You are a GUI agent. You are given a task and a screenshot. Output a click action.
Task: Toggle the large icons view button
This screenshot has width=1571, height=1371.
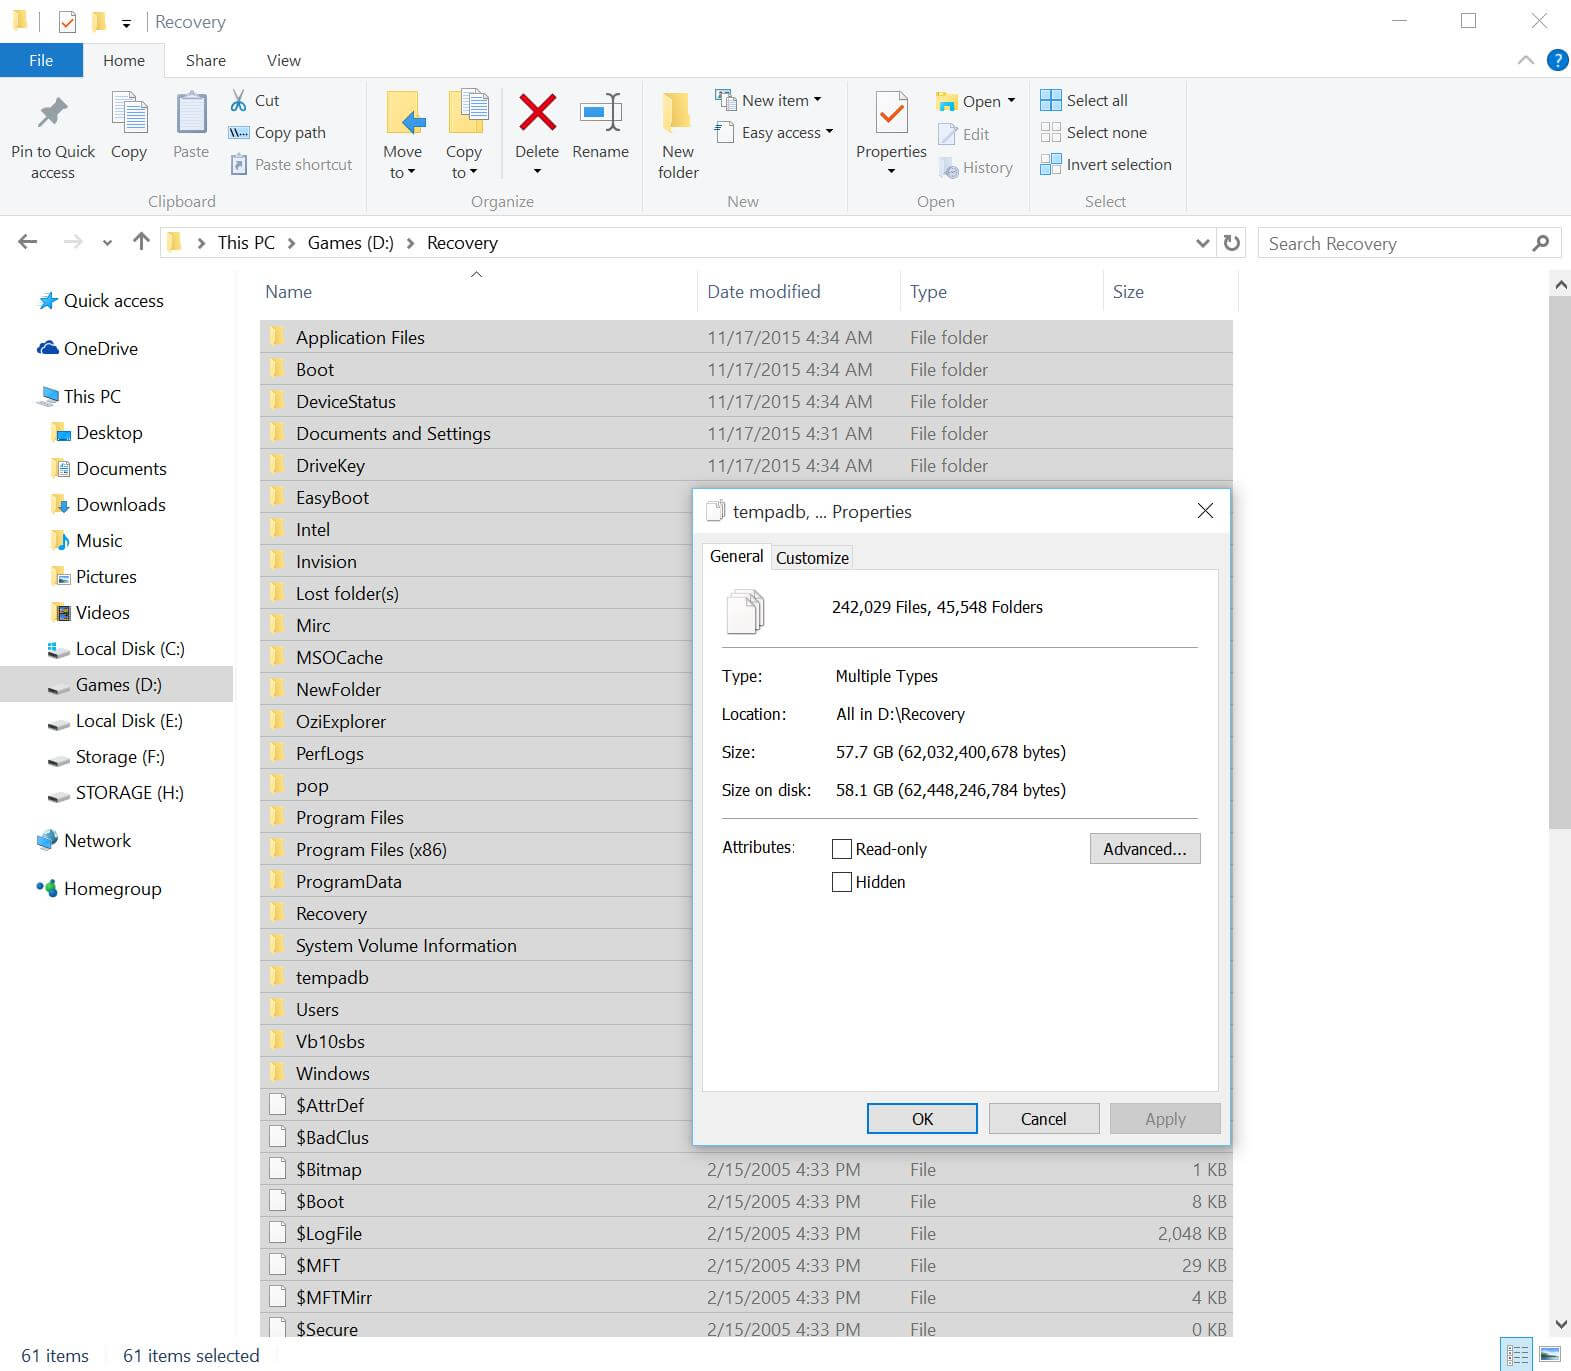coord(1549,1355)
